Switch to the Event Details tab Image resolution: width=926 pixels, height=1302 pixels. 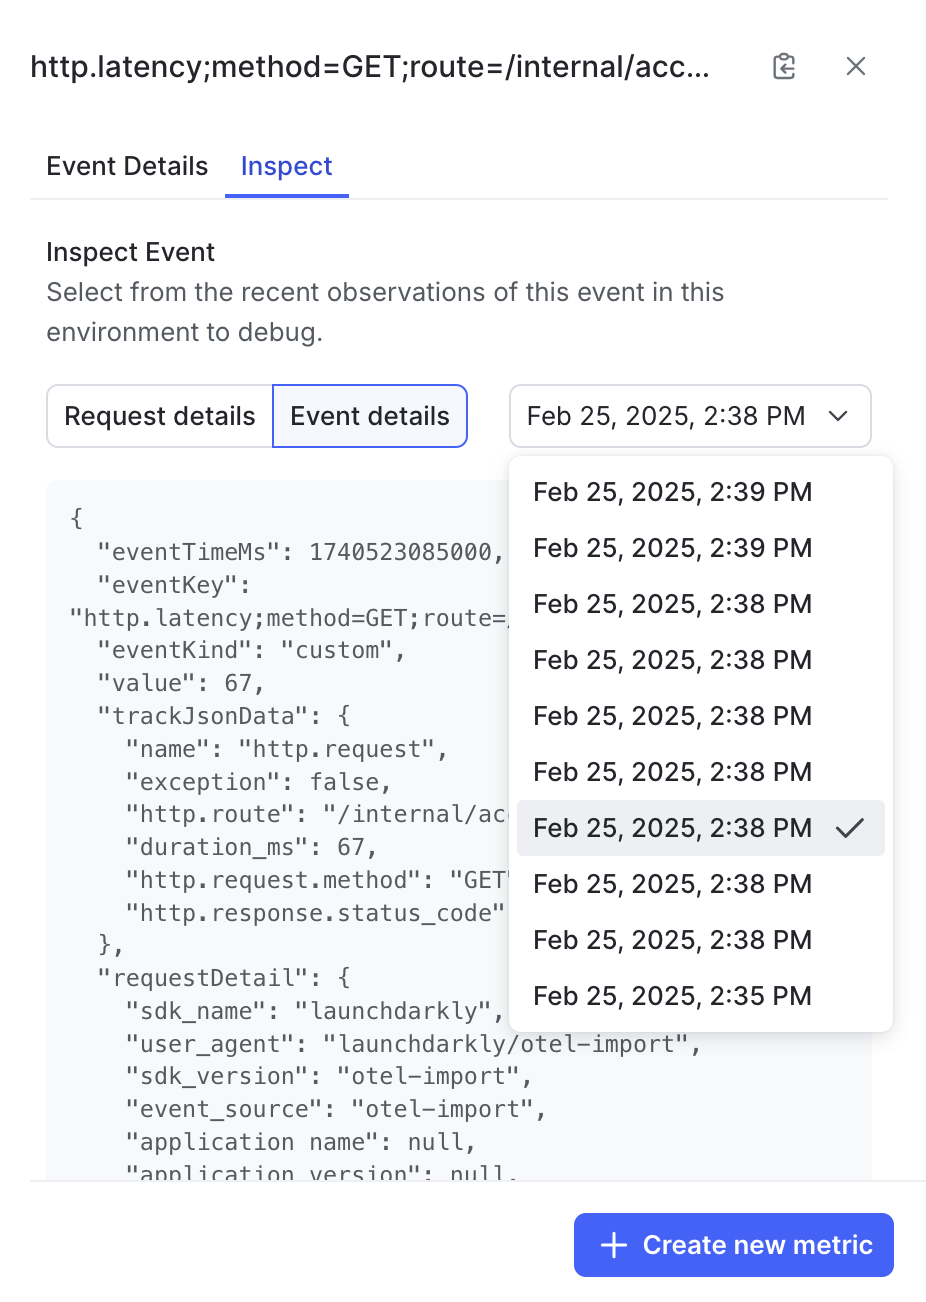tap(126, 166)
